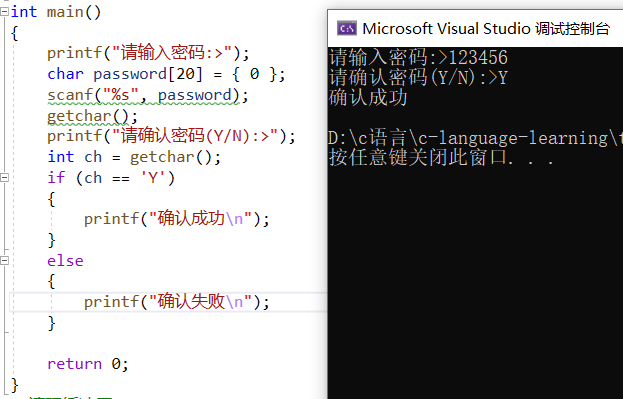Image resolution: width=623 pixels, height=399 pixels.
Task: Click the int ch = getchar(); line
Action: [x=134, y=157]
